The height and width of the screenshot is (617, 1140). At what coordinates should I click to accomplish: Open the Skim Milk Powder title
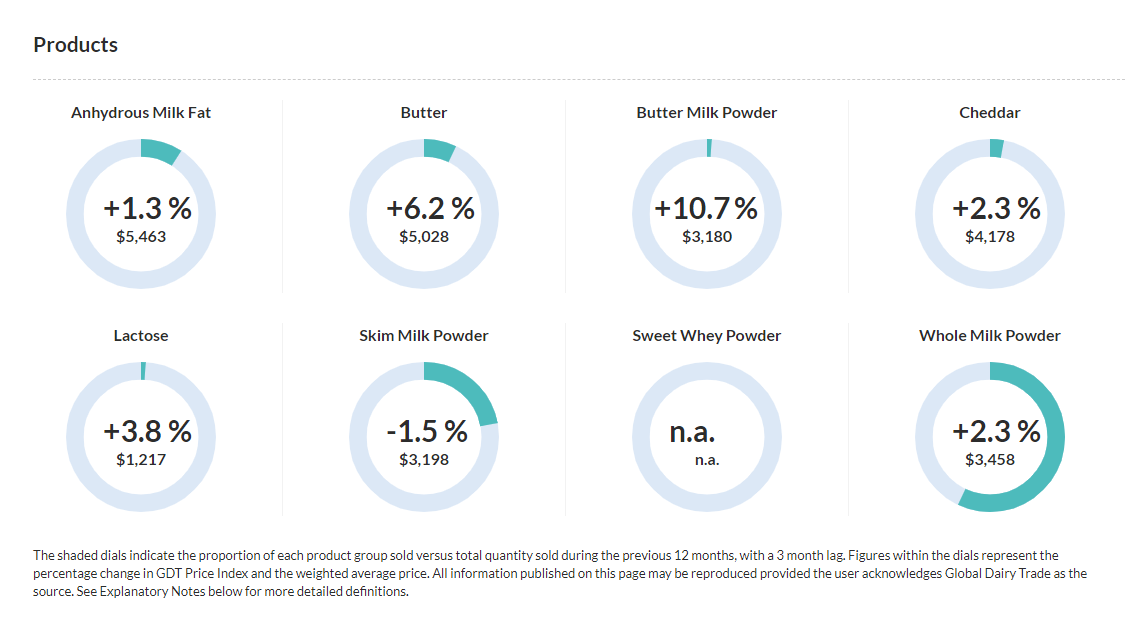(x=424, y=336)
